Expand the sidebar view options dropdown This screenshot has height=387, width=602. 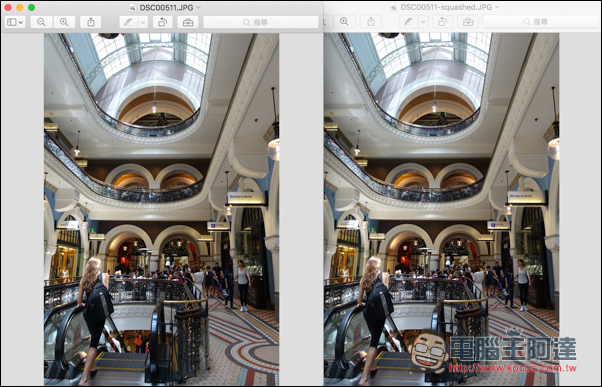click(15, 22)
